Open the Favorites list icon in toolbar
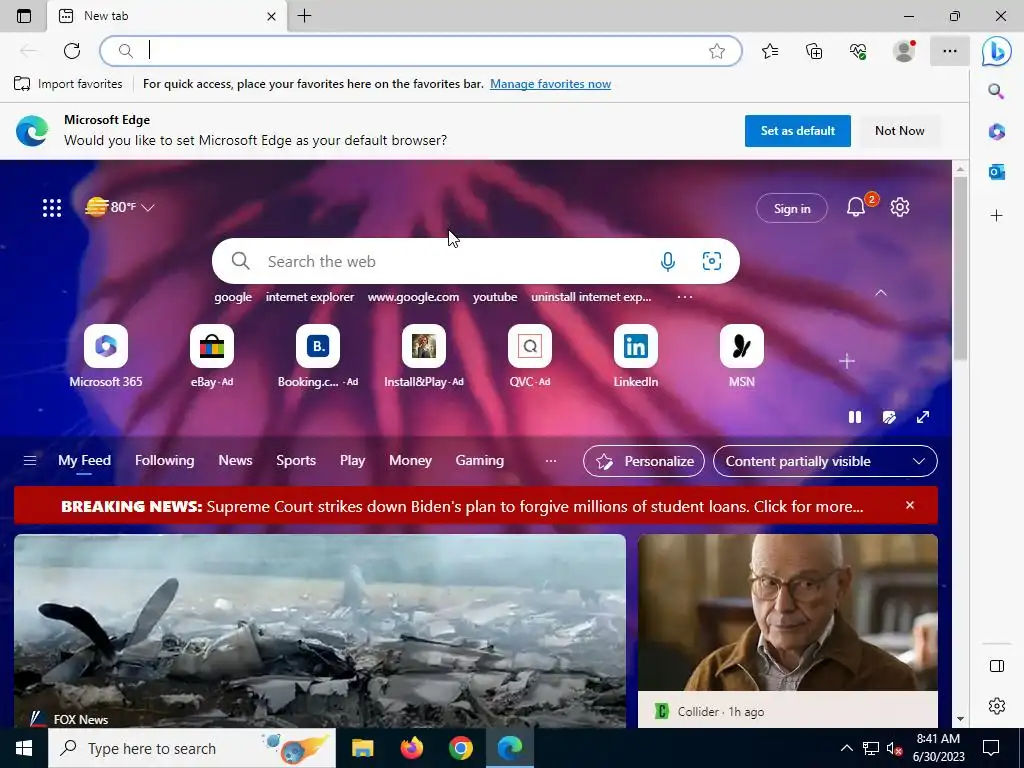Screen dimensions: 1024x768 770,51
